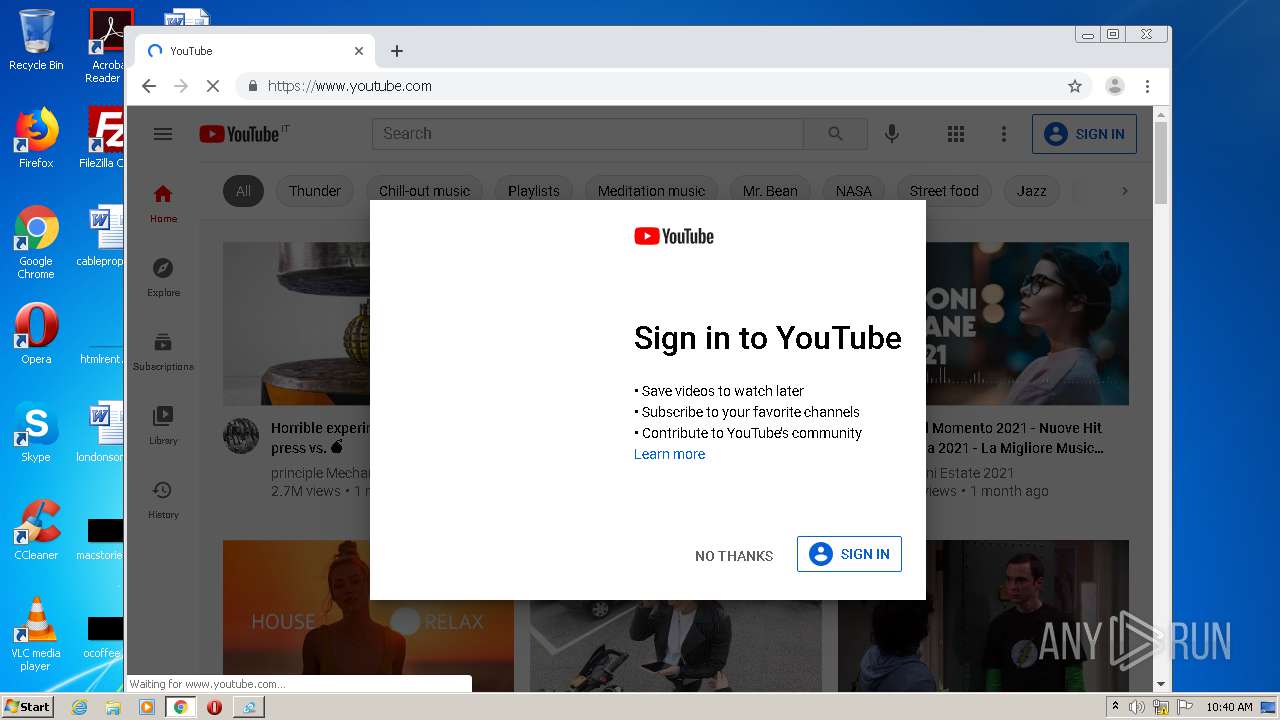Screen dimensions: 1280x720
Task: Select the NASA filter chip
Action: [x=854, y=191]
